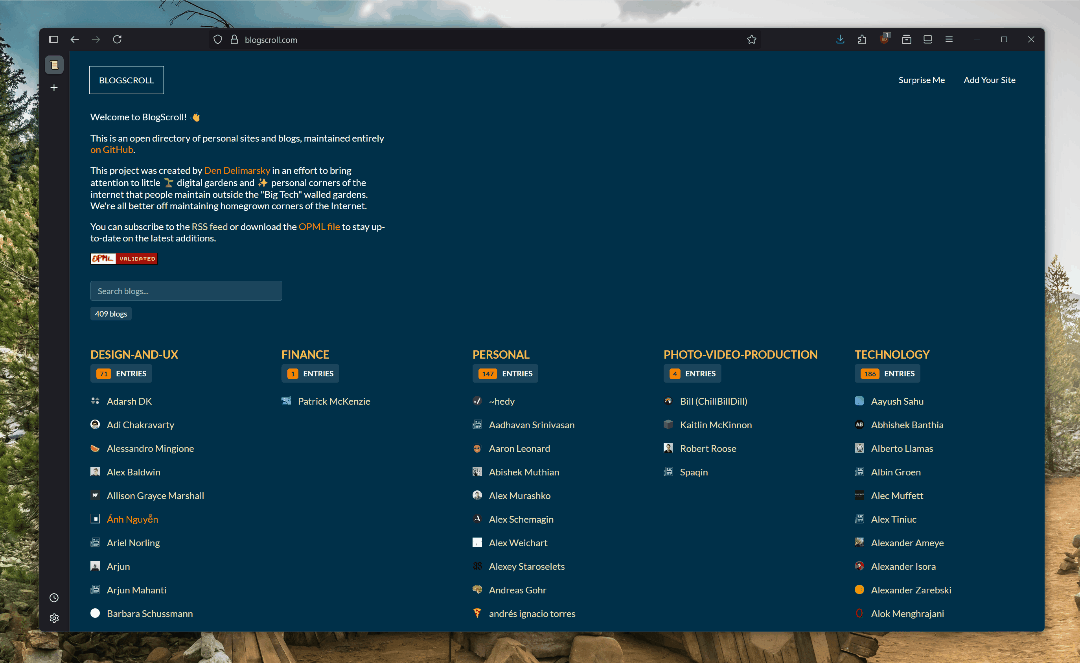Open the Den Delimarsky link
Screen dimensions: 1080x663
click(237, 171)
